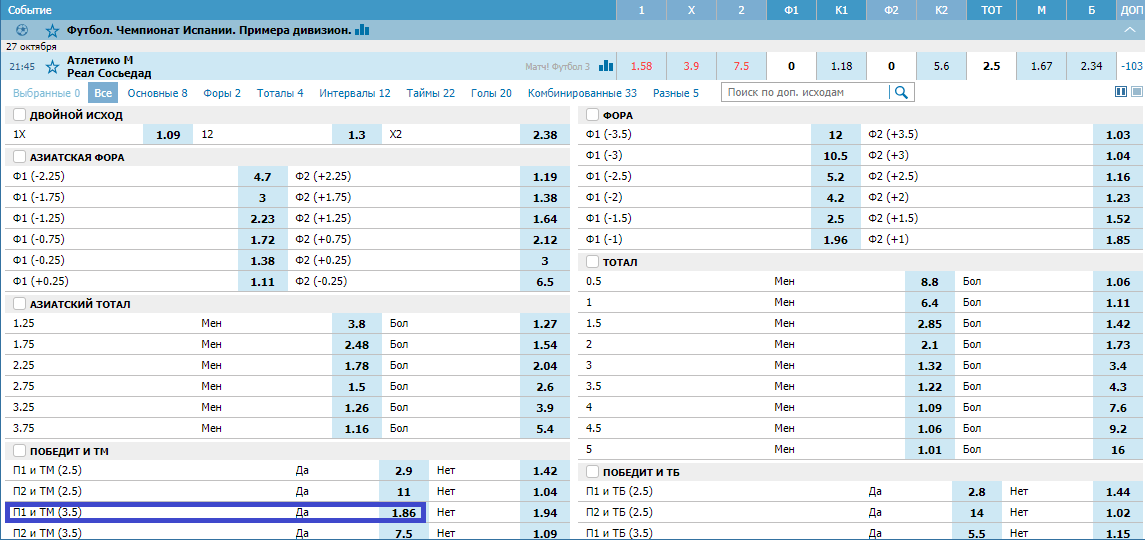Viewport: 1145px width, 540px height.
Task: Select double chance 1X odds 1.09
Action: tap(168, 135)
